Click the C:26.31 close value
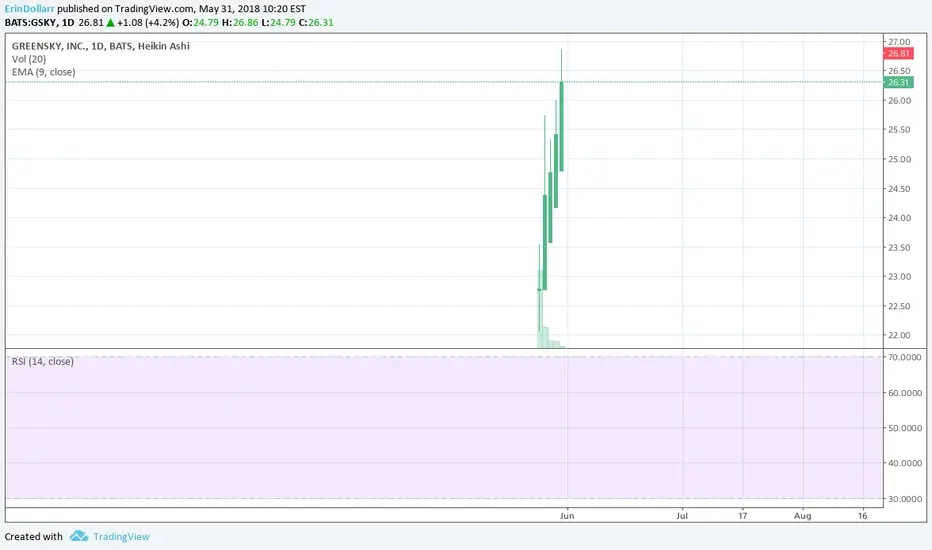The width and height of the screenshot is (932, 550). point(316,23)
